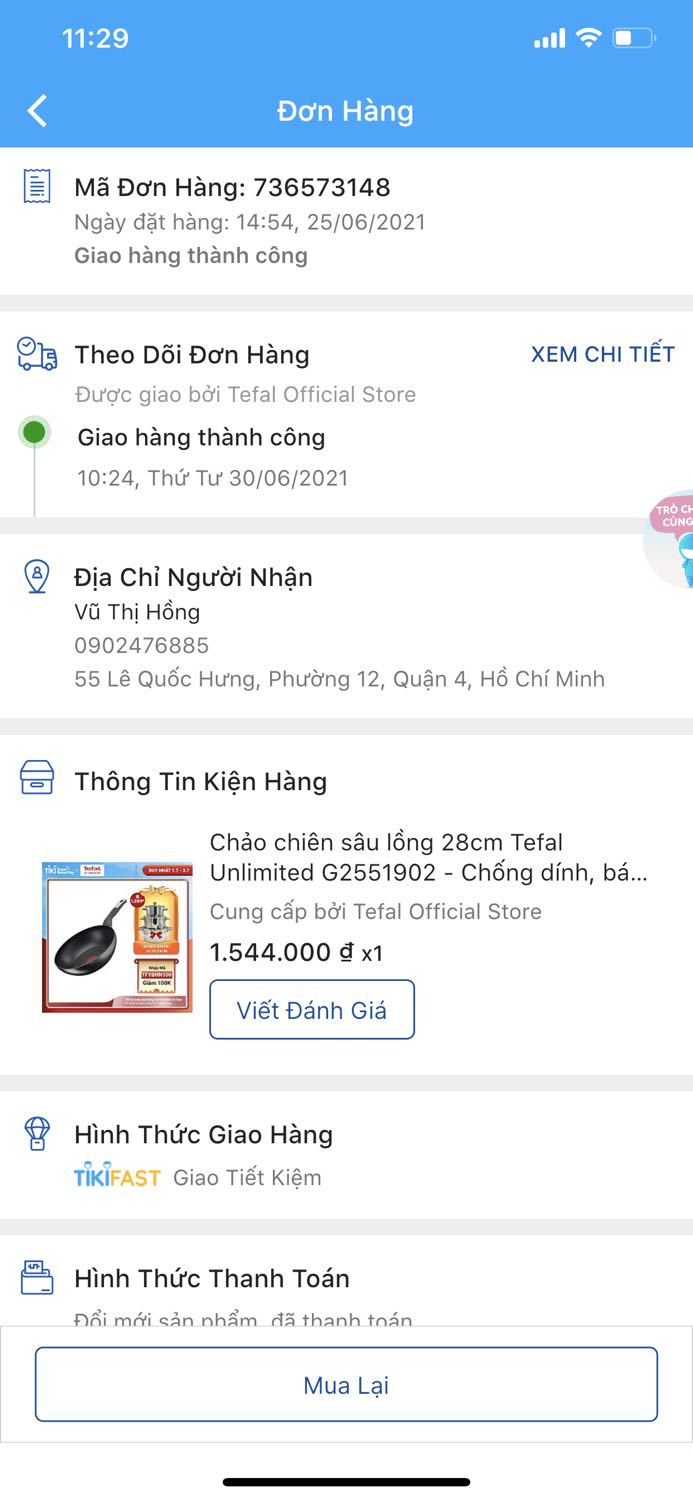The height and width of the screenshot is (1500, 693).
Task: Click the wallet payment method icon
Action: pos(37,1278)
